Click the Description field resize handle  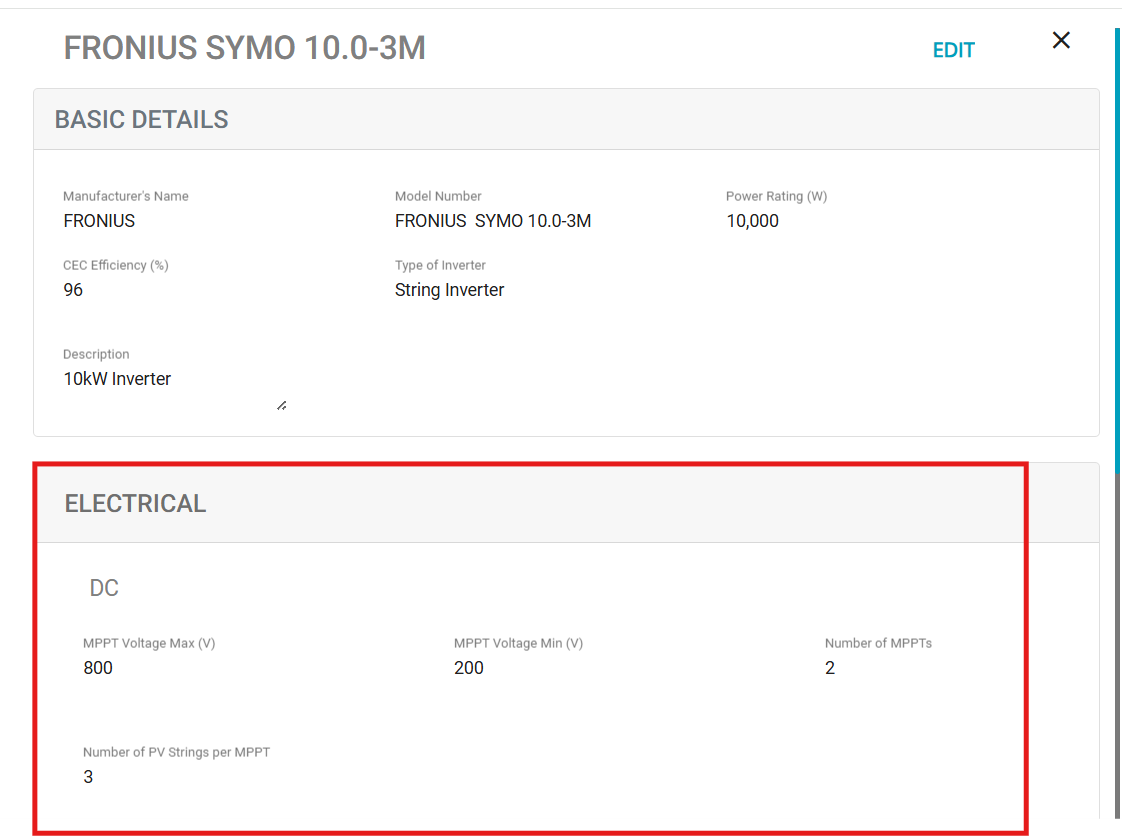pos(282,406)
